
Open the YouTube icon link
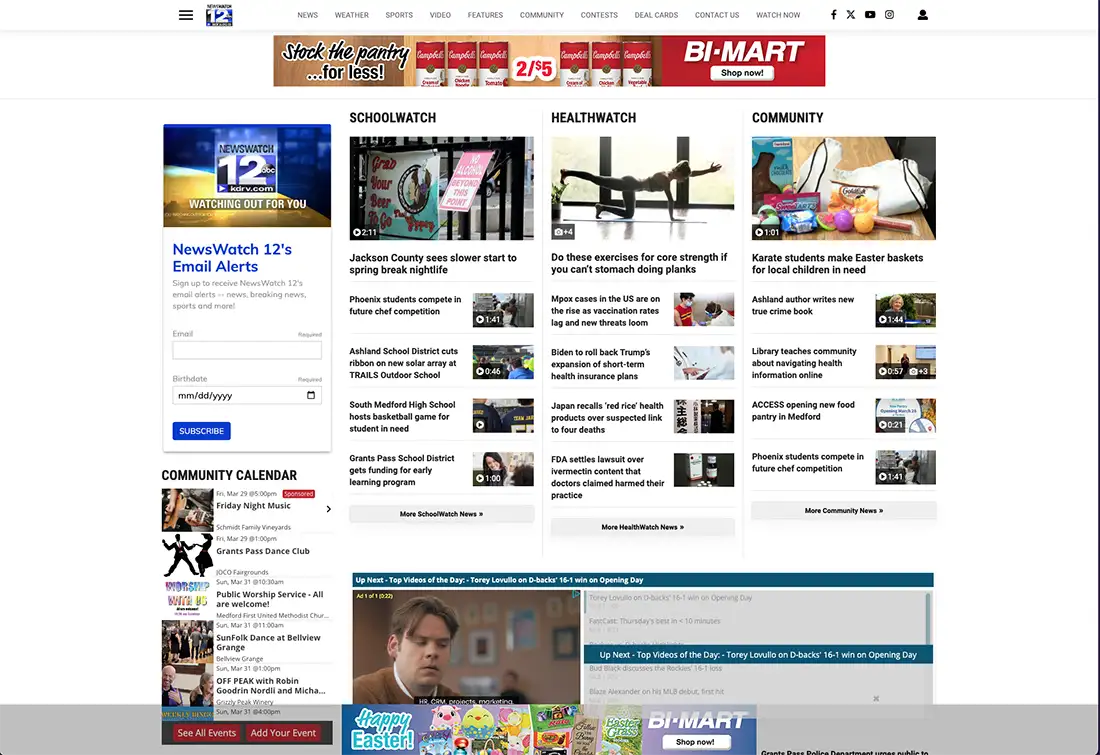click(870, 15)
